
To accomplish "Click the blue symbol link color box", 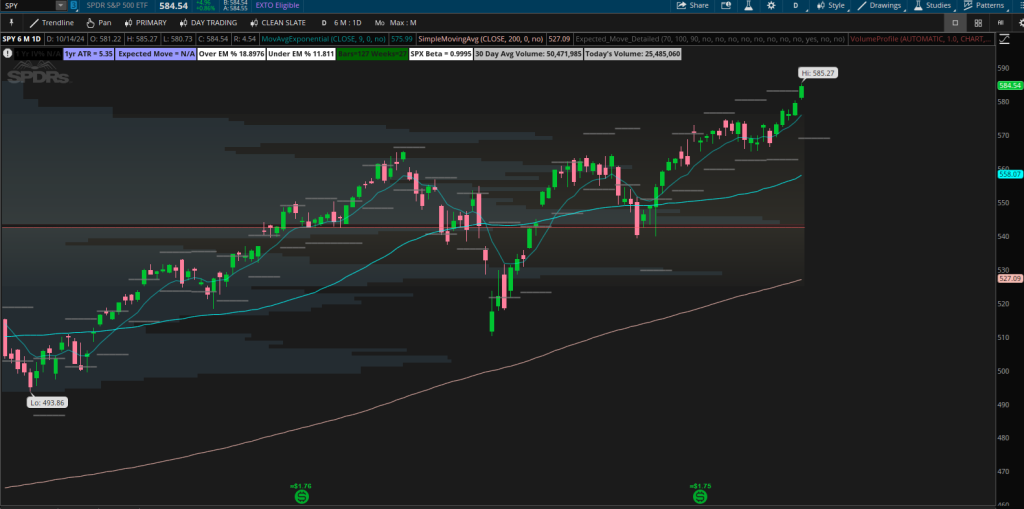I will [x=72, y=5].
